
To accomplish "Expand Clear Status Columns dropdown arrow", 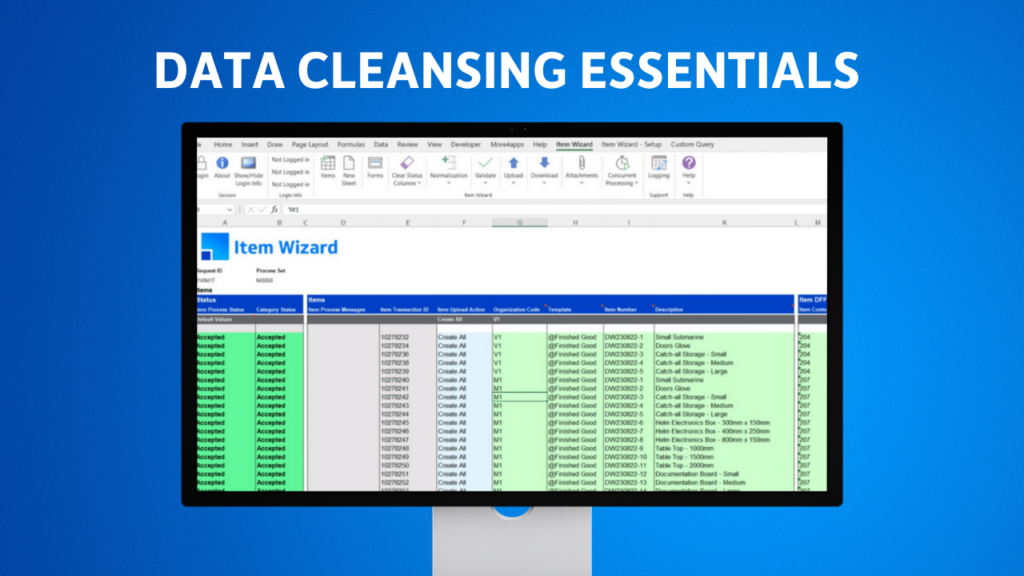I will [x=419, y=184].
